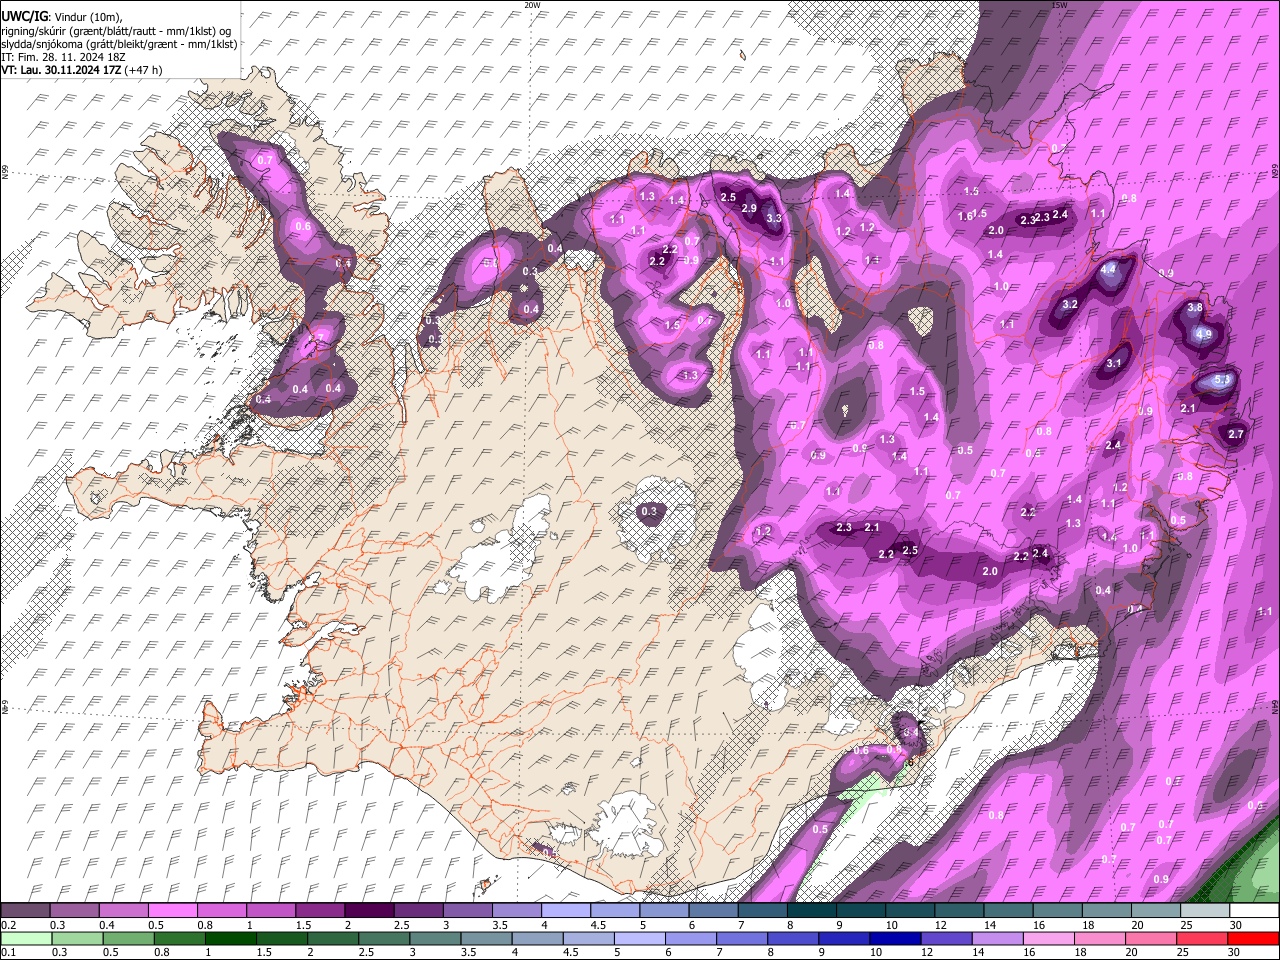Click the 4.9 precipitation value on the map
The width and height of the screenshot is (1280, 960).
1204,334
